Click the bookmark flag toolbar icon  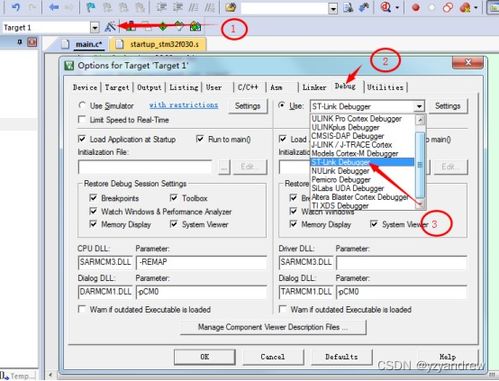point(91,7)
